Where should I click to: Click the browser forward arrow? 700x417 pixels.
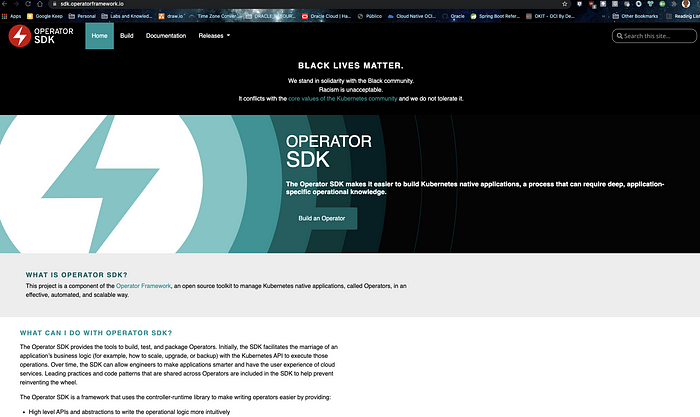(x=16, y=4)
